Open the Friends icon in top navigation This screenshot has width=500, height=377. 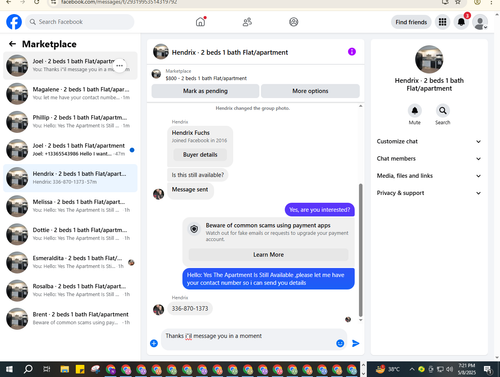[247, 22]
